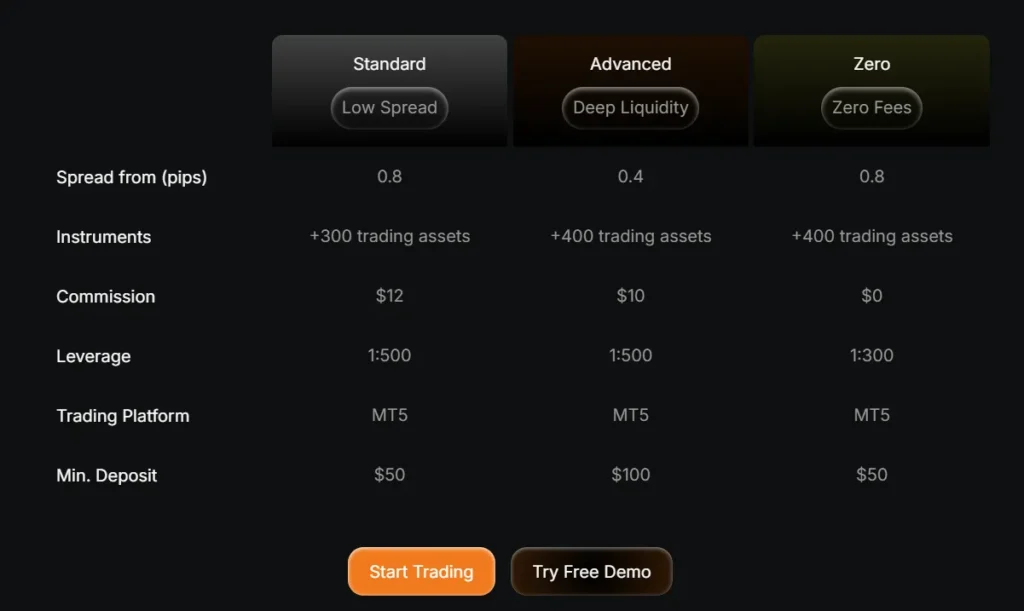Switch to the Advanced account header

(630, 64)
